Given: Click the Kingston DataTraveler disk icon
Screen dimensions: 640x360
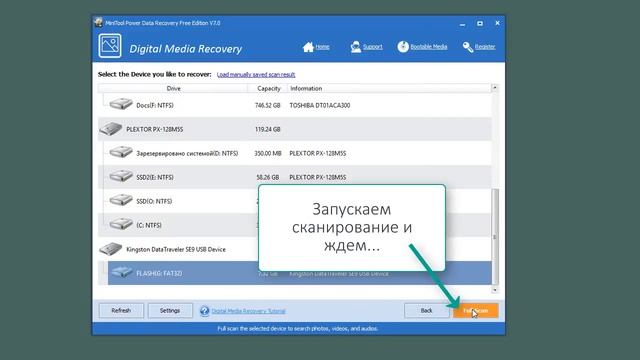Looking at the screenshot, I should [x=111, y=249].
